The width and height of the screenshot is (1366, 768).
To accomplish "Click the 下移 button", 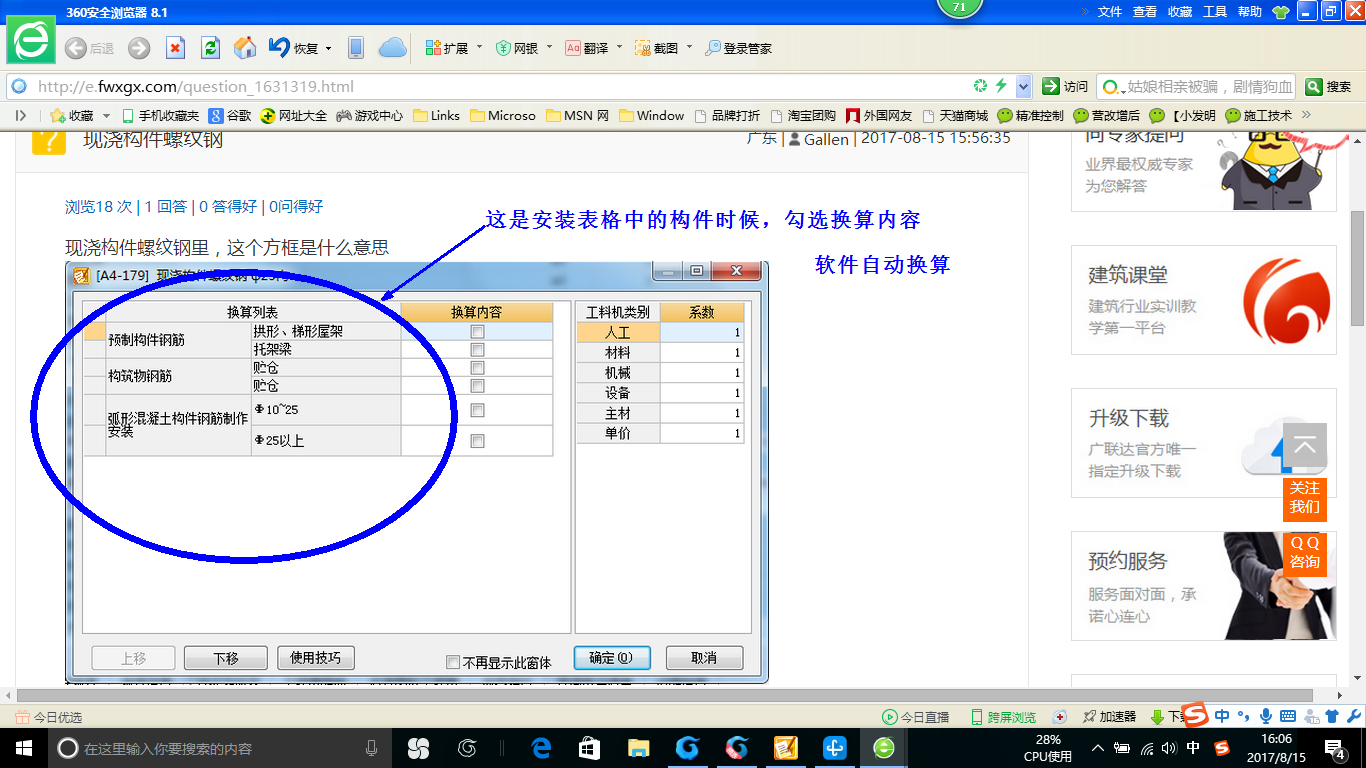I will point(226,658).
